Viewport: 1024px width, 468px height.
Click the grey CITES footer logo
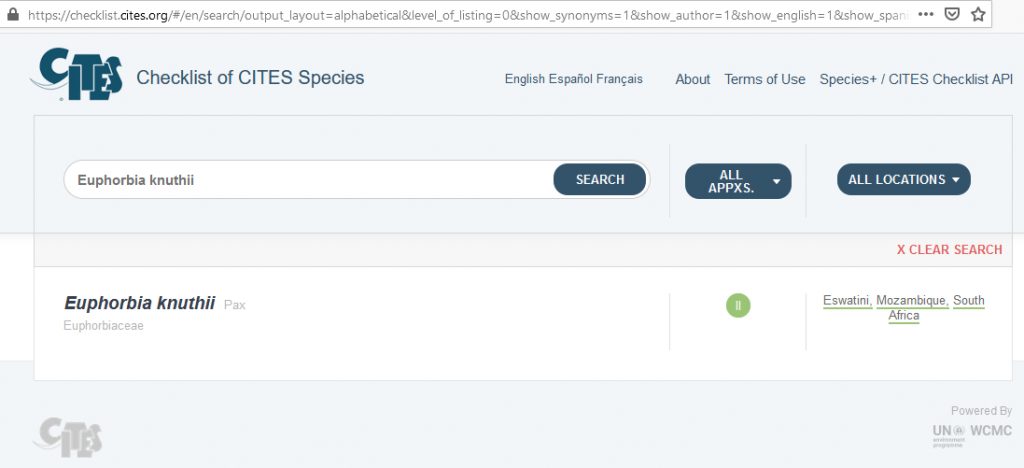point(69,437)
